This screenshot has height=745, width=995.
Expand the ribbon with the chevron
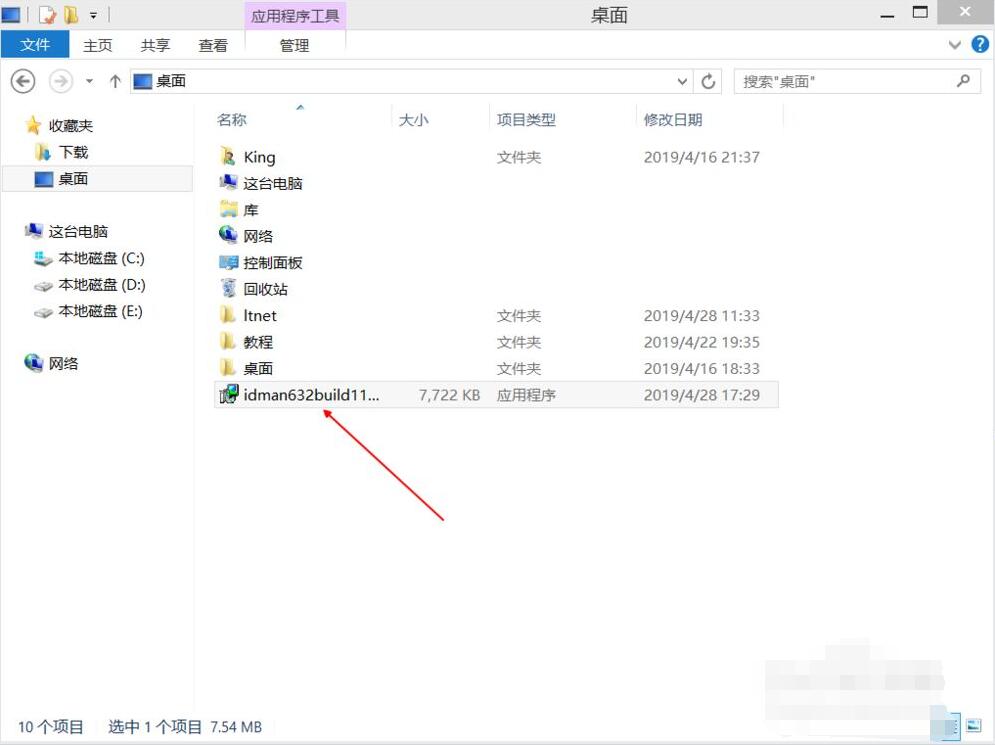[x=954, y=44]
